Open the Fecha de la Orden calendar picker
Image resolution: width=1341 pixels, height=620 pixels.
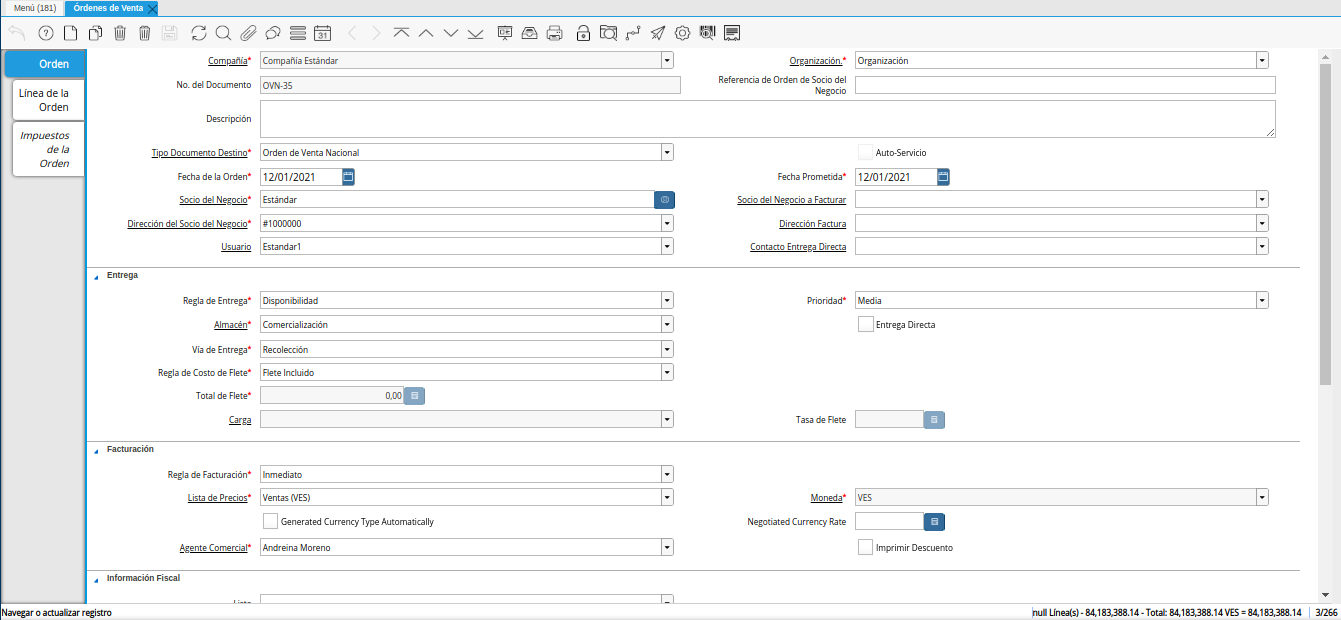tap(348, 177)
